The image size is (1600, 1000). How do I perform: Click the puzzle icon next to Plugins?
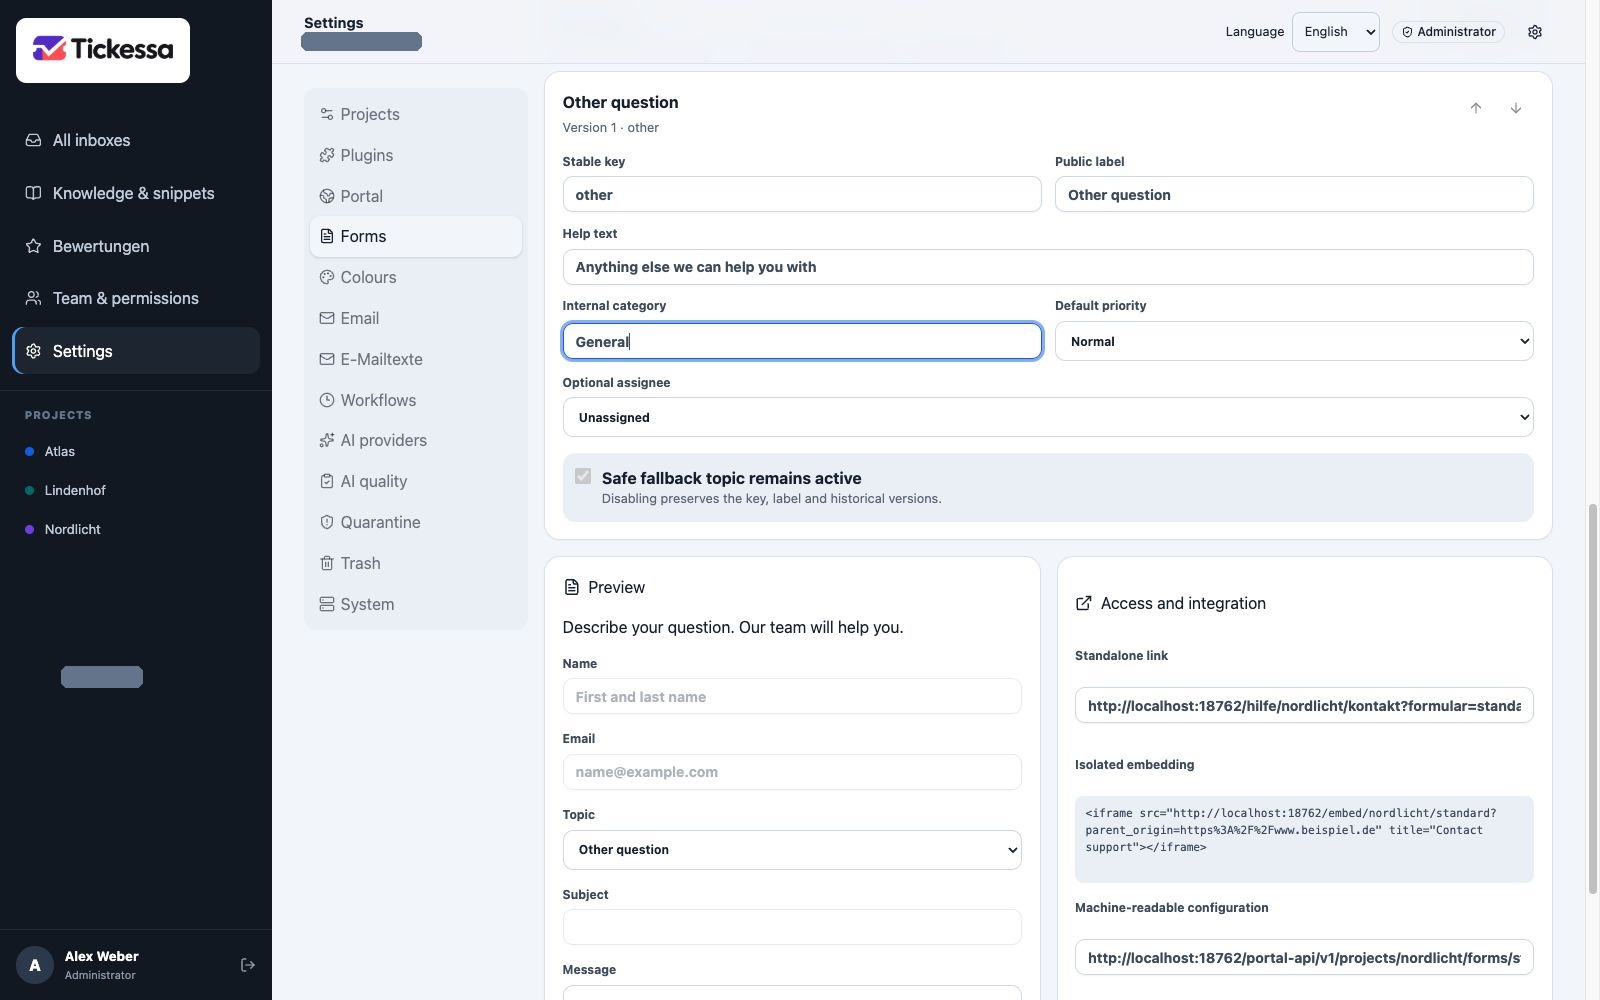click(327, 155)
